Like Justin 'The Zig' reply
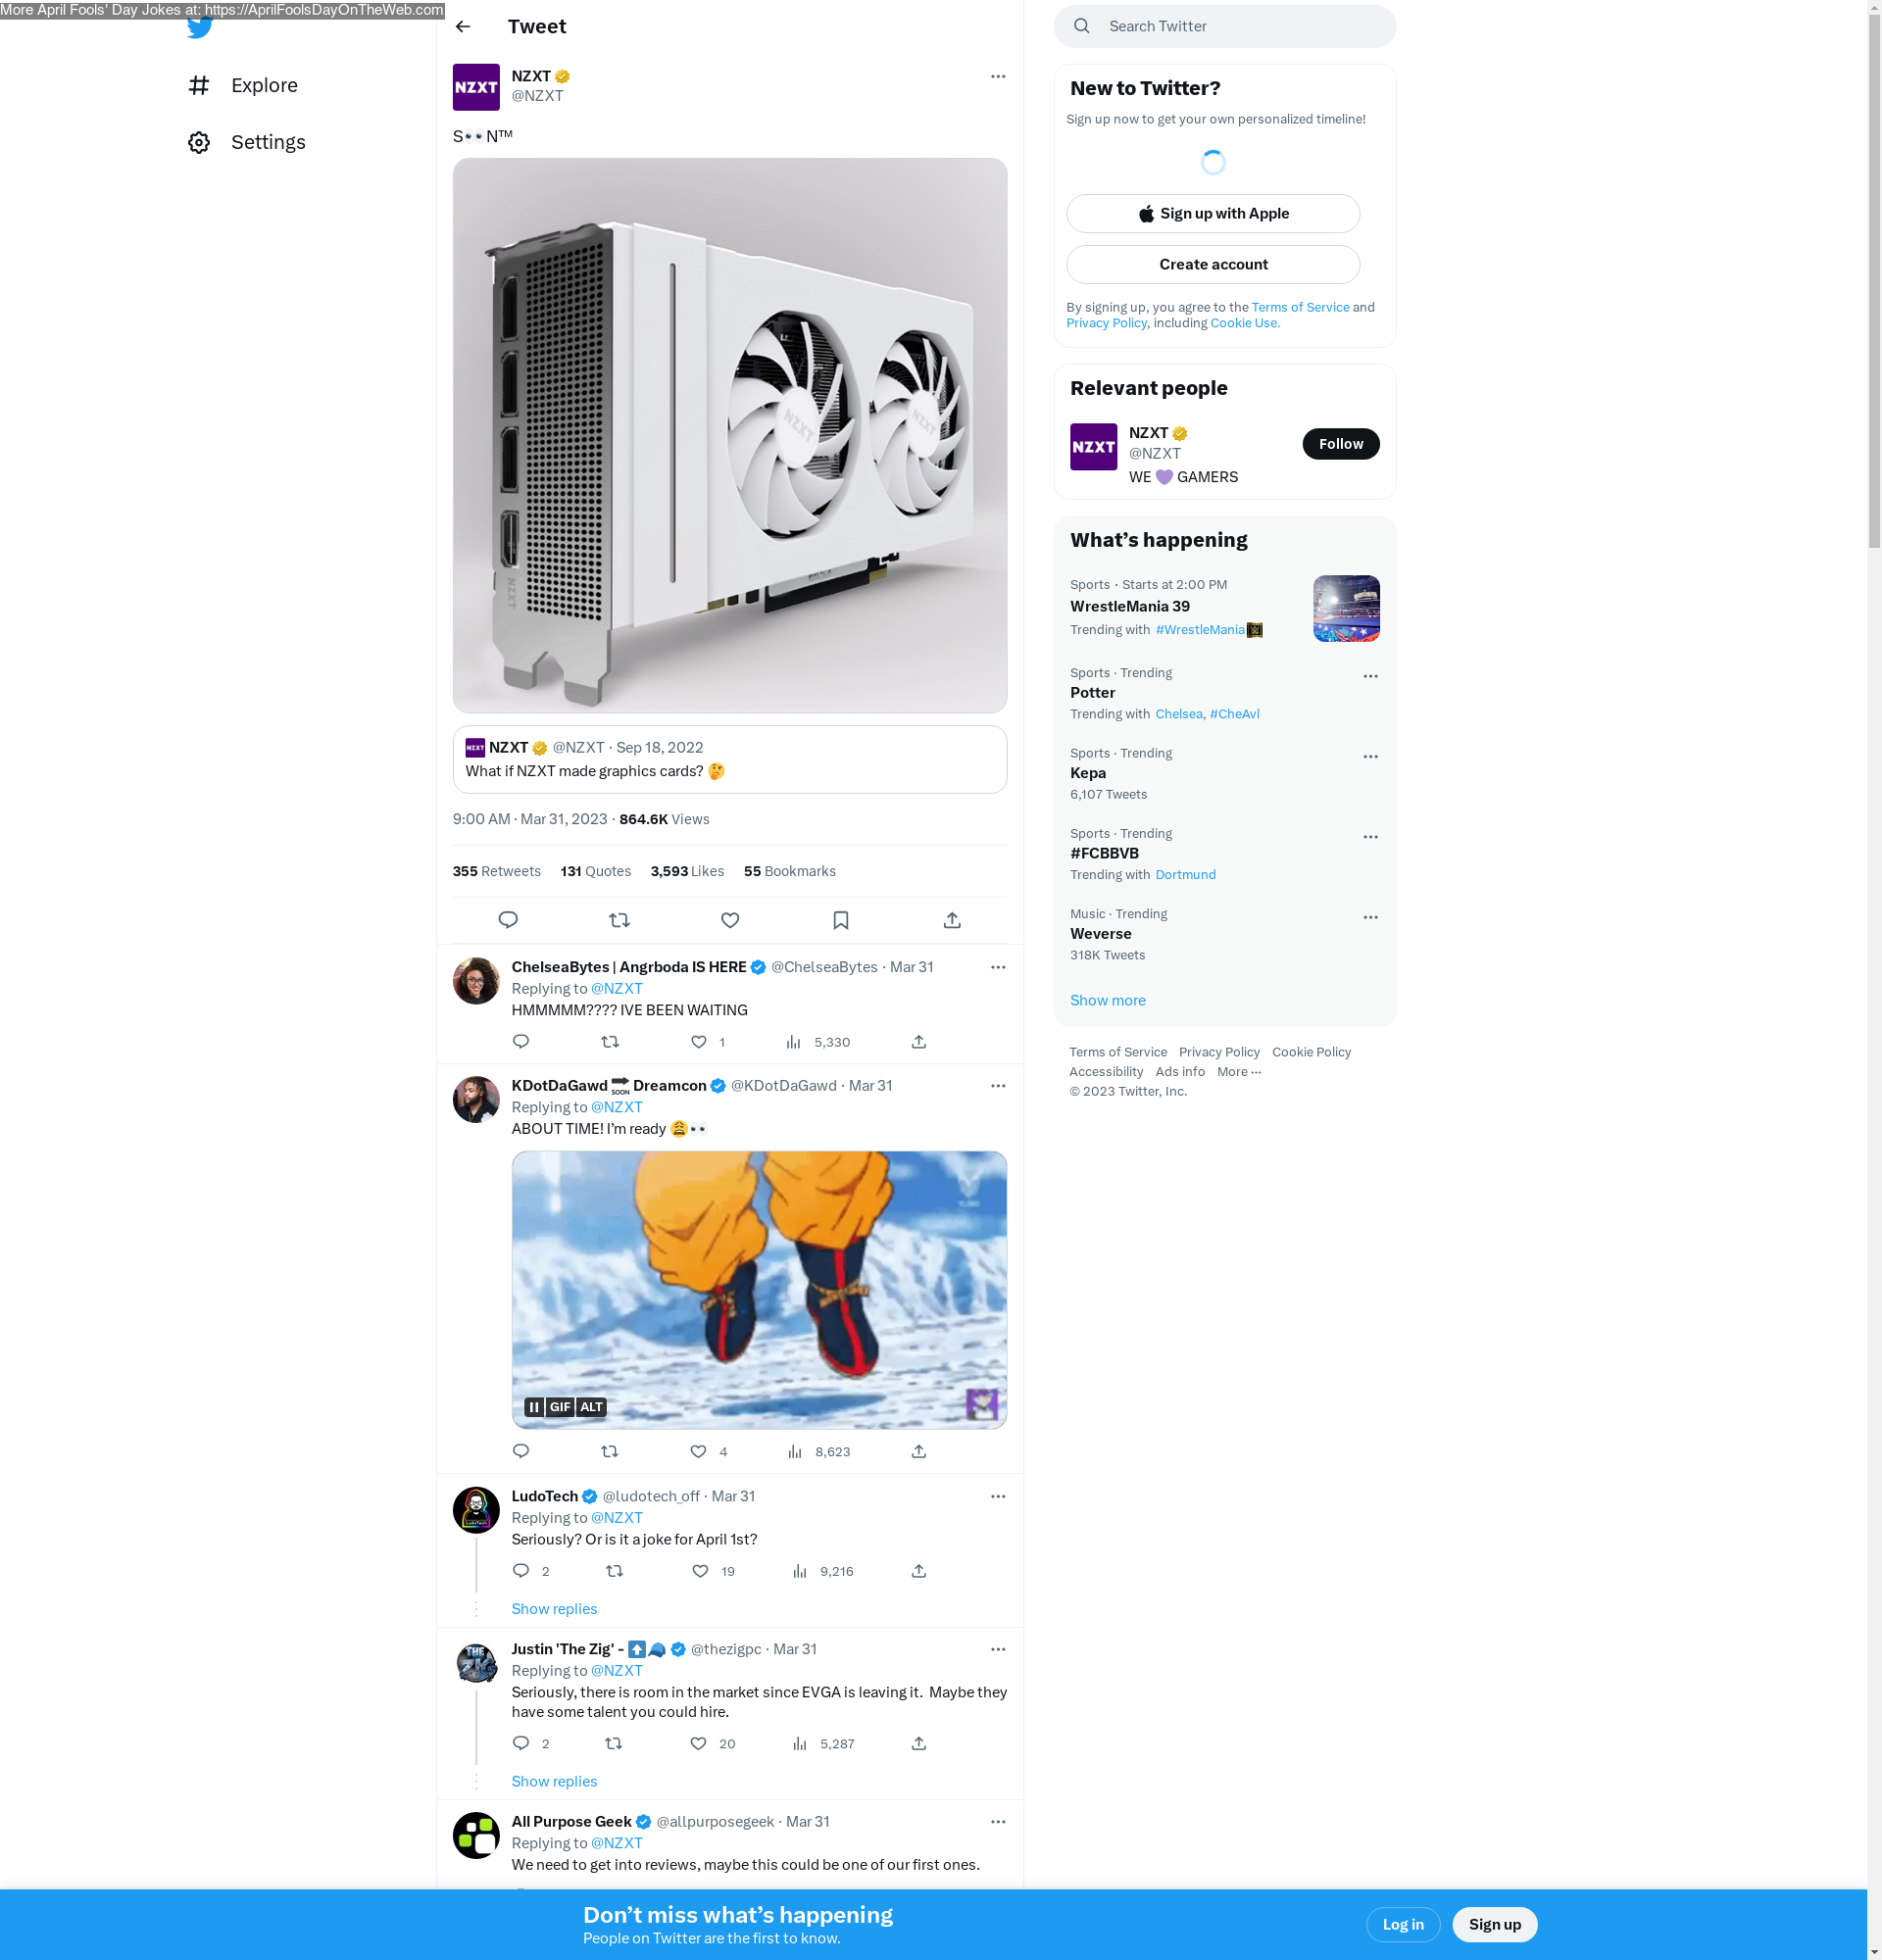 pos(698,1743)
